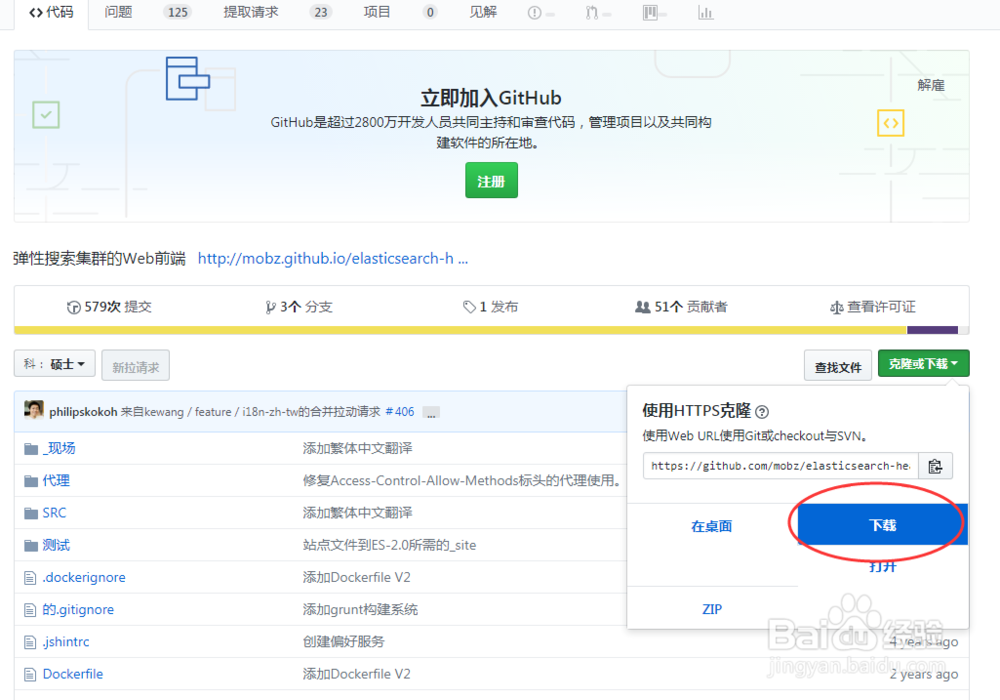Click the 查找文件 find file button
The height and width of the screenshot is (700, 1000).
tap(837, 366)
